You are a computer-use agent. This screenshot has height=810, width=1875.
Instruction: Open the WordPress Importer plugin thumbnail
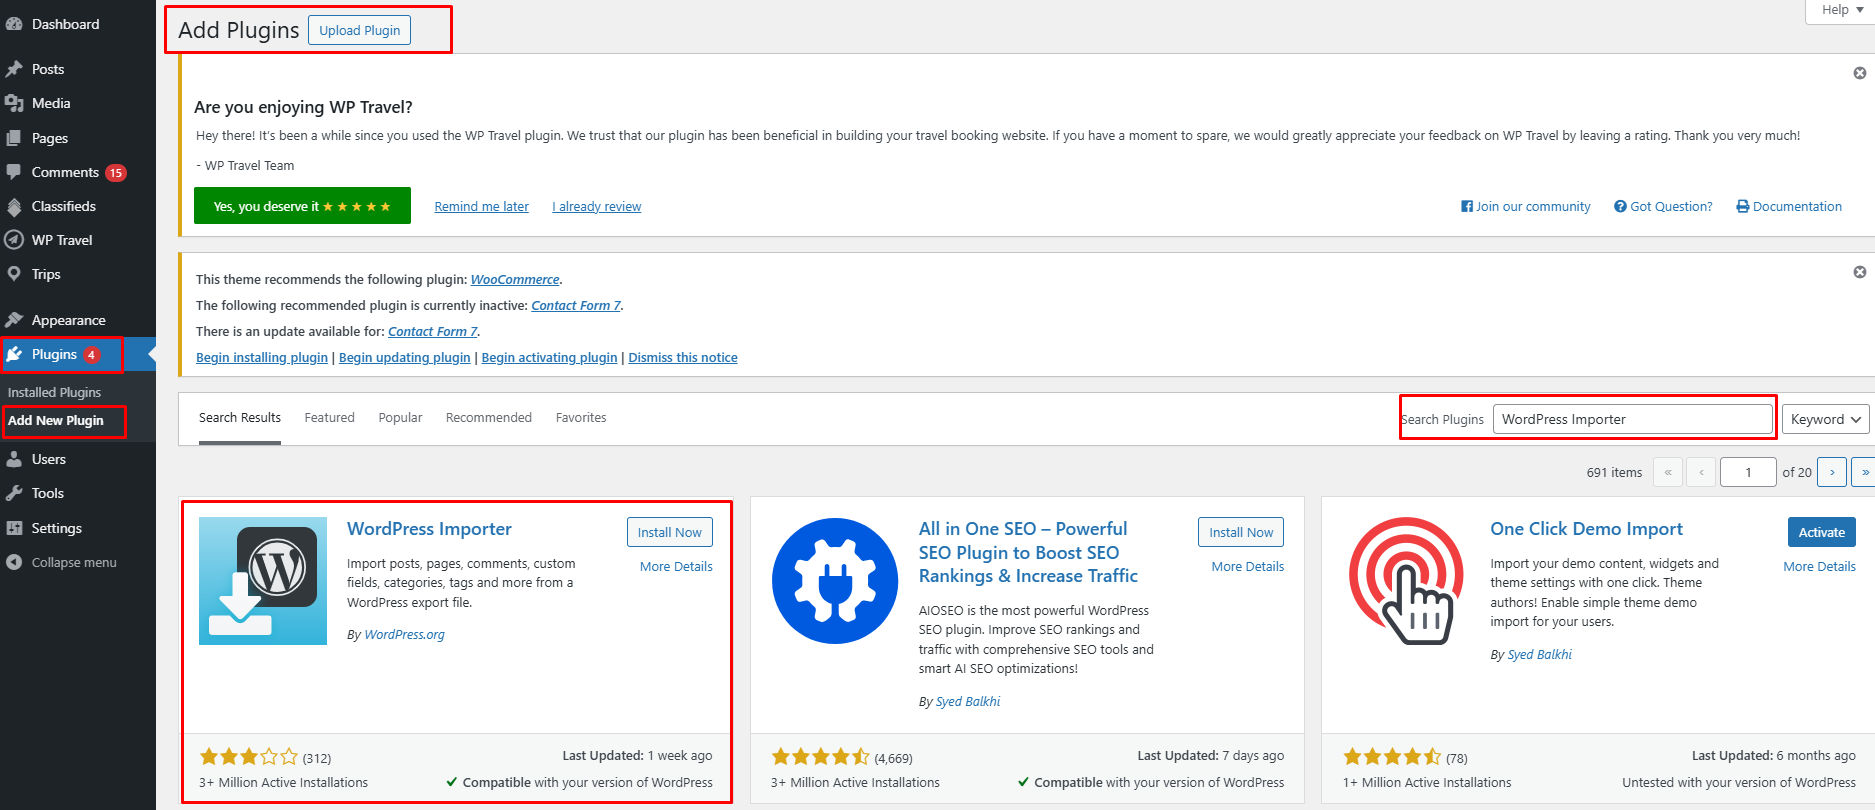pyautogui.click(x=263, y=581)
